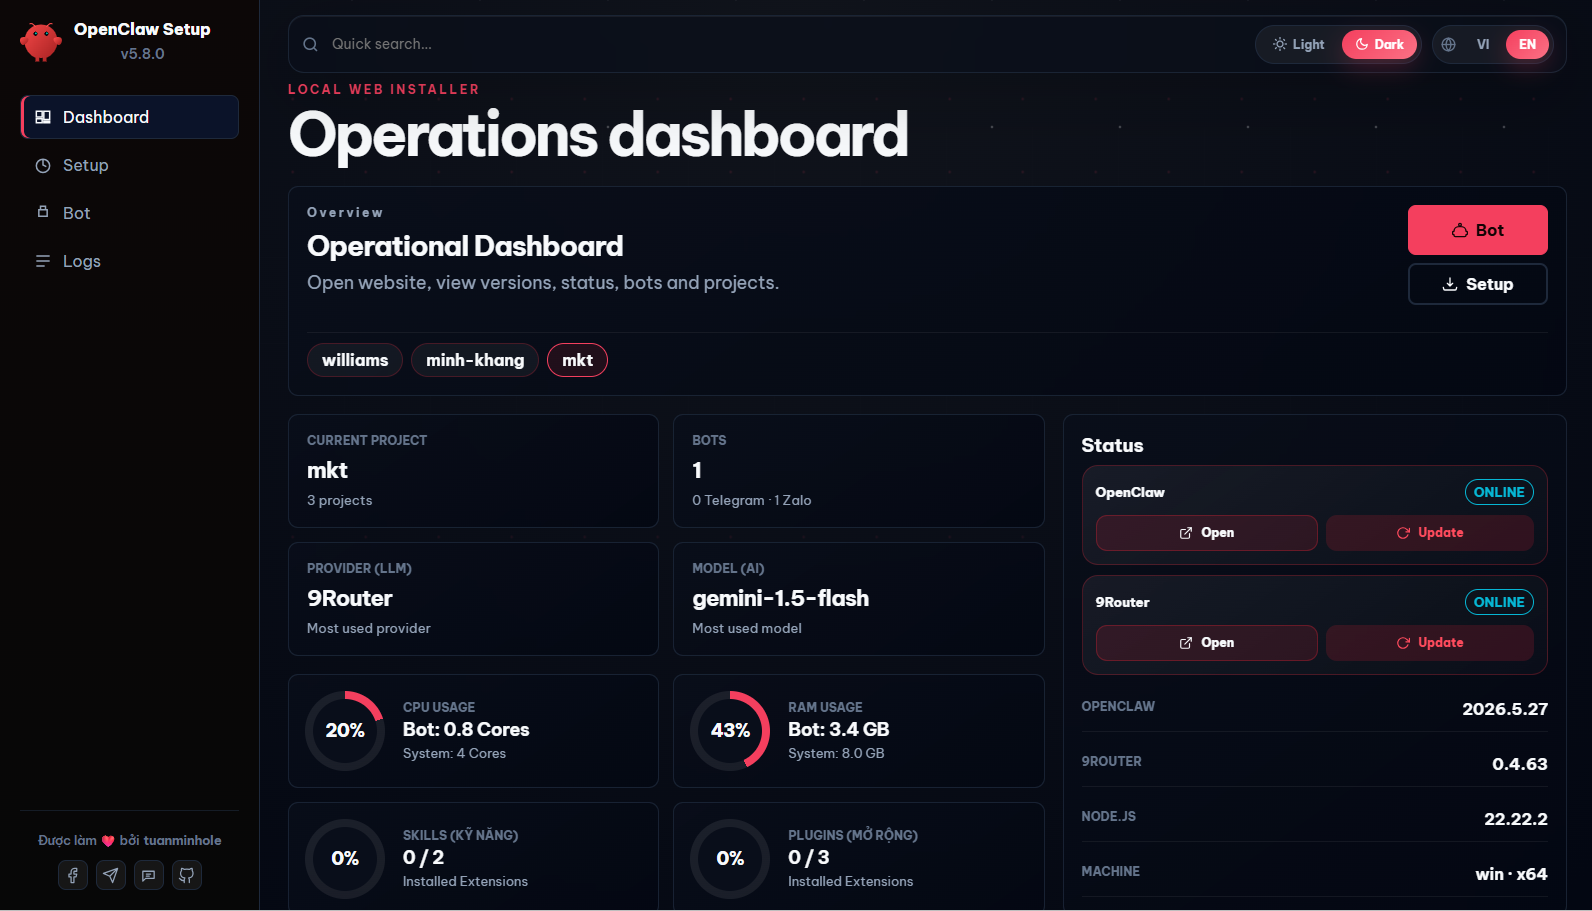Click the Setup download button in overview
This screenshot has width=1592, height=911.
pyautogui.click(x=1477, y=284)
